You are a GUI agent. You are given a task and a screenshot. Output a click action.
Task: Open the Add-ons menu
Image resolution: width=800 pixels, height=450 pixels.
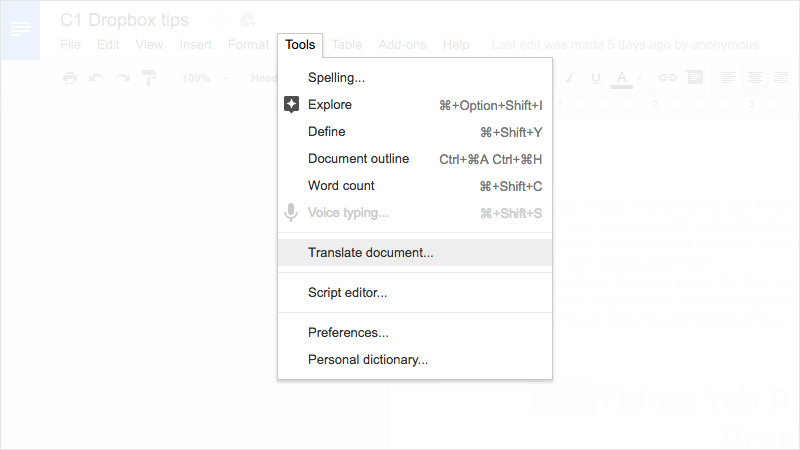click(x=402, y=45)
